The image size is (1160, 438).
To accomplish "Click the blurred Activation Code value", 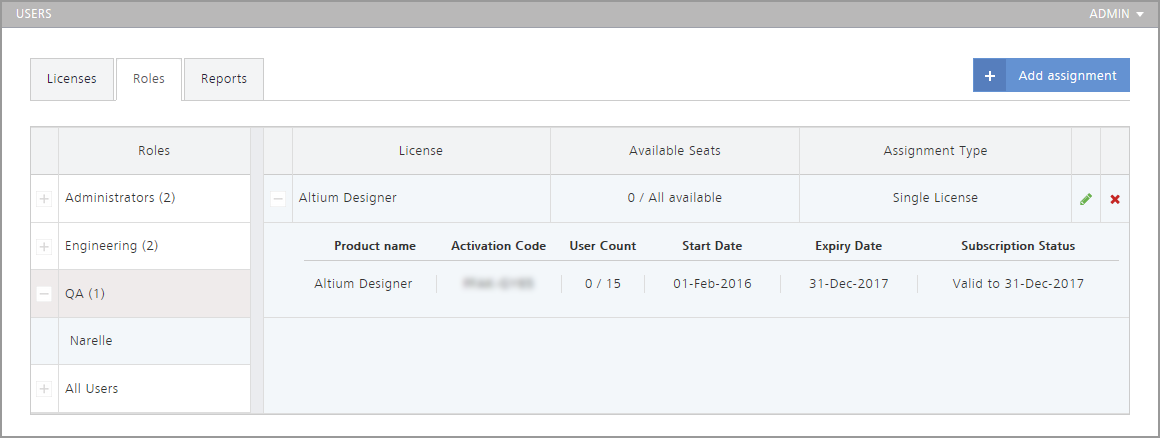I will [498, 284].
